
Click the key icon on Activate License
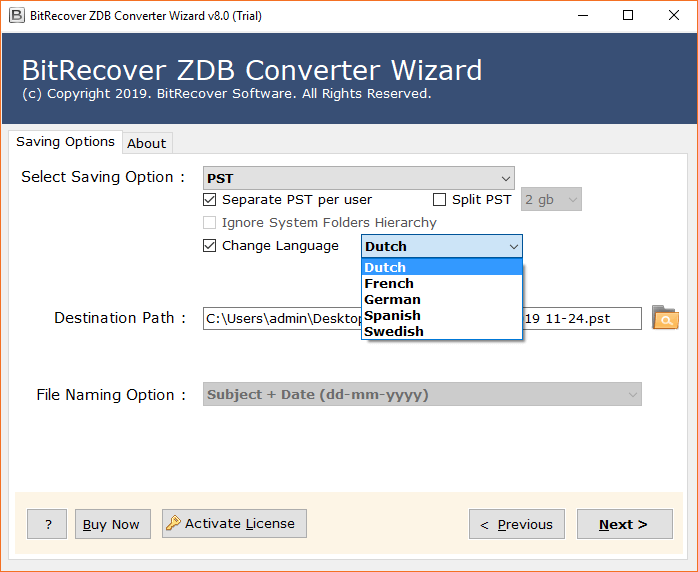173,523
